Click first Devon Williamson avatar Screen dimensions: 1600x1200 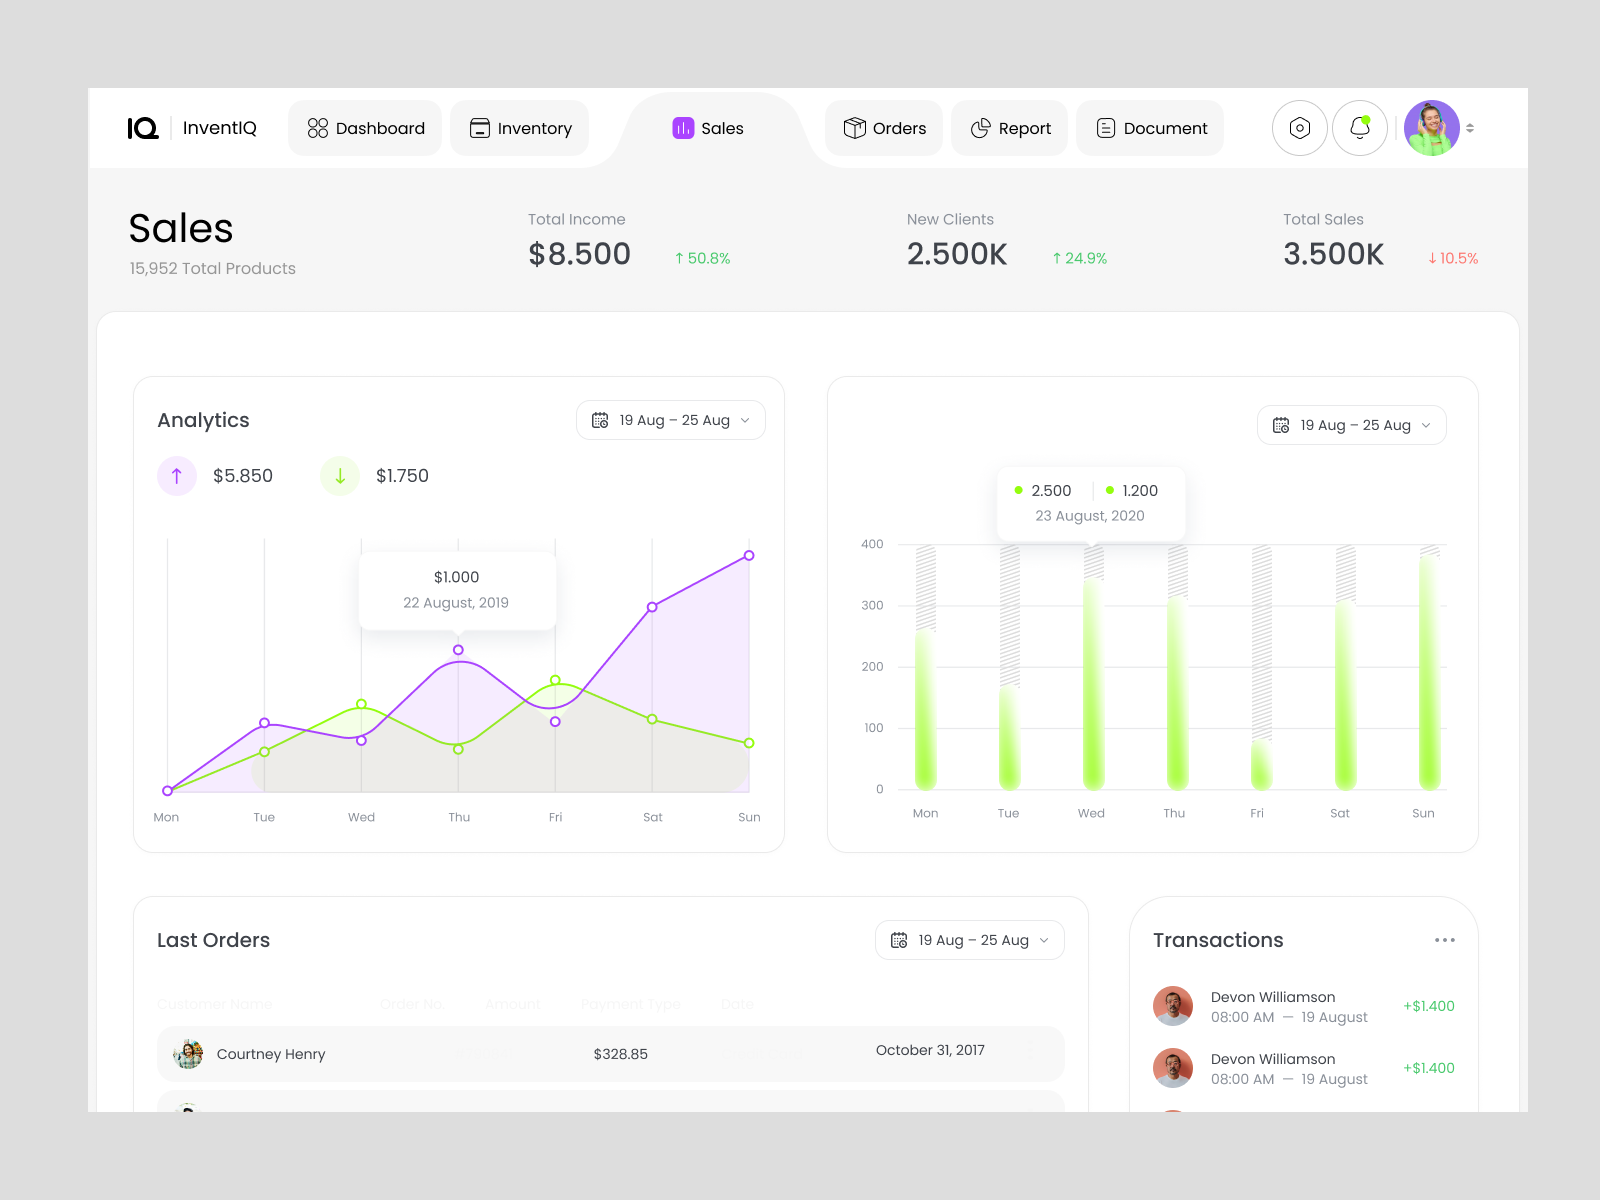click(x=1173, y=1006)
